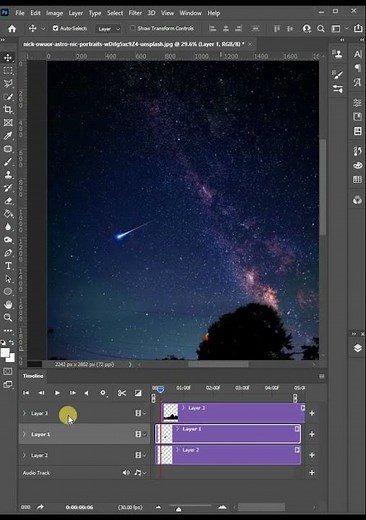Click the foreground color swatch
Image resolution: width=366 pixels, height=520 pixels.
click(5, 353)
